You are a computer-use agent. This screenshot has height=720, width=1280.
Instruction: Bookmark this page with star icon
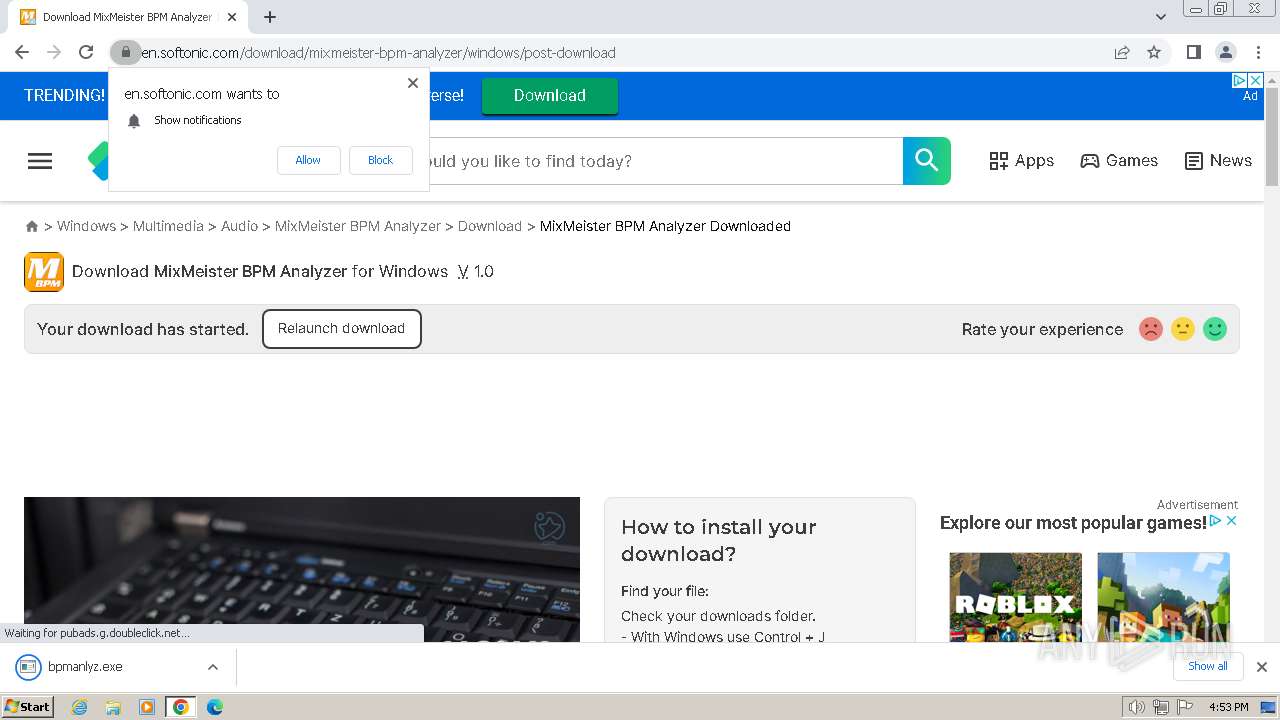point(1154,53)
